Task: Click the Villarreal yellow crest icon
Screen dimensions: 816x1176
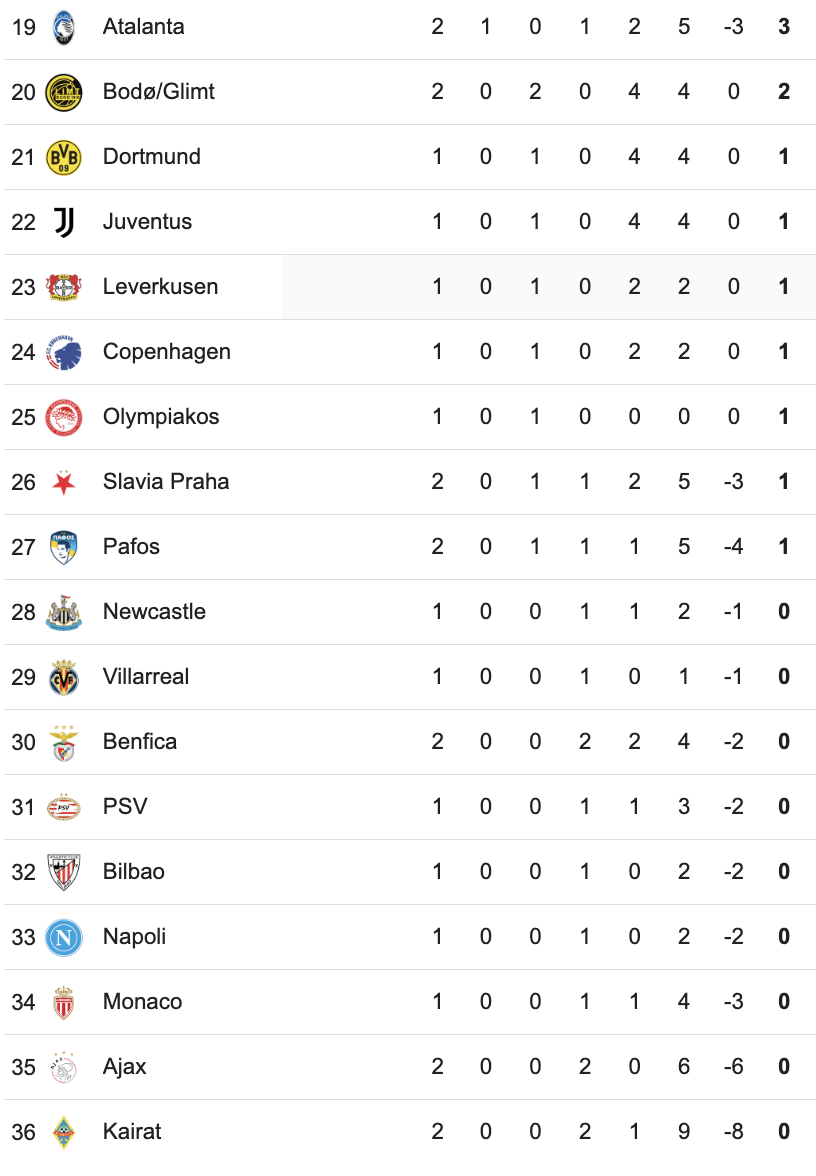Action: [64, 677]
